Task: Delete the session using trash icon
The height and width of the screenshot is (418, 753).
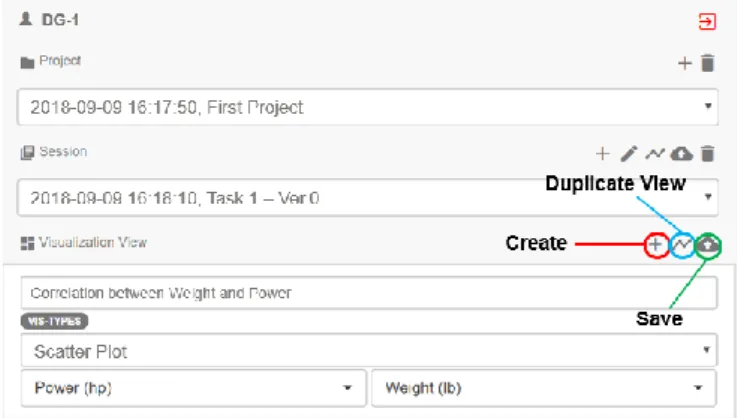Action: [707, 154]
